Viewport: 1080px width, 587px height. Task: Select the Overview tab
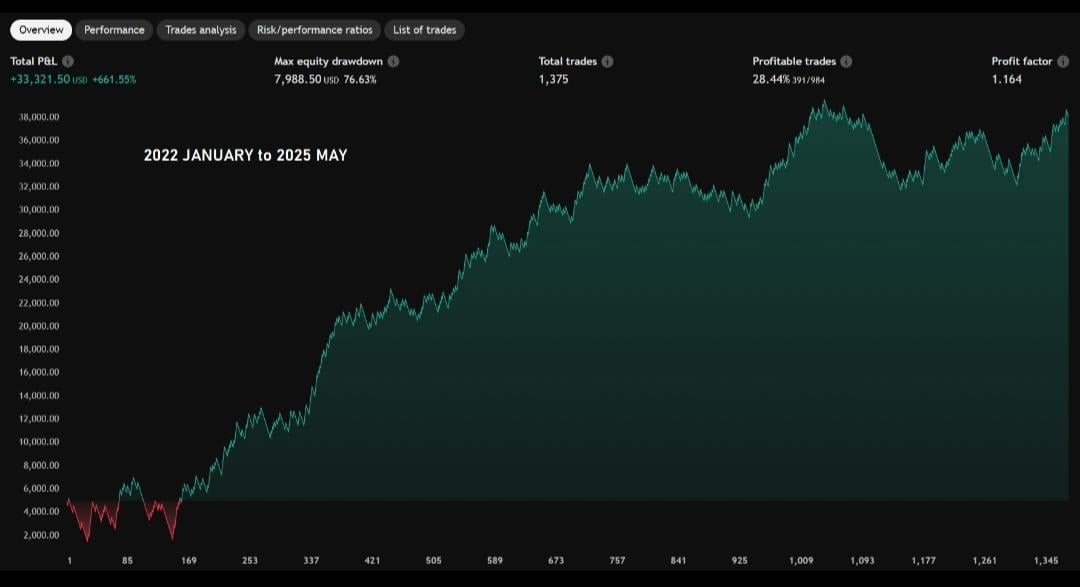(41, 30)
